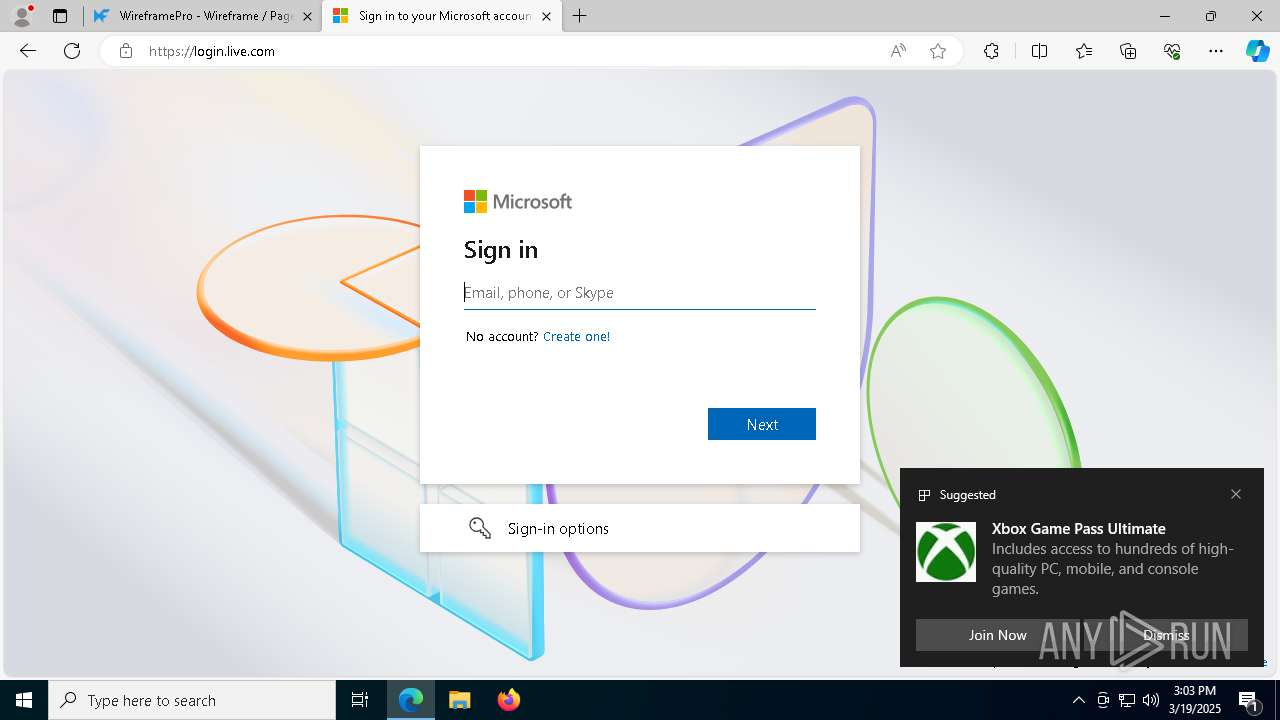Screen dimensions: 1280x720
Task: Open the Extensions puzzle icon
Action: pos(991,51)
